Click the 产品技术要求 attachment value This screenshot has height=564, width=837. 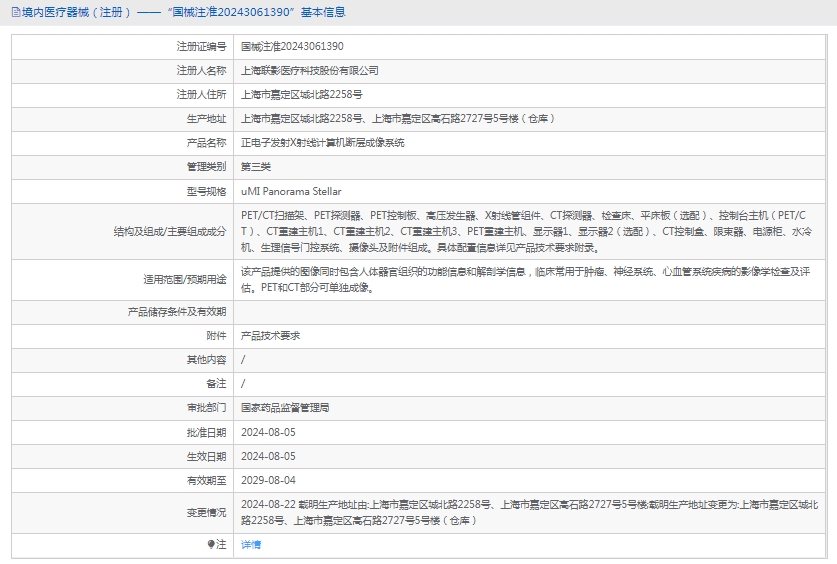pos(270,336)
